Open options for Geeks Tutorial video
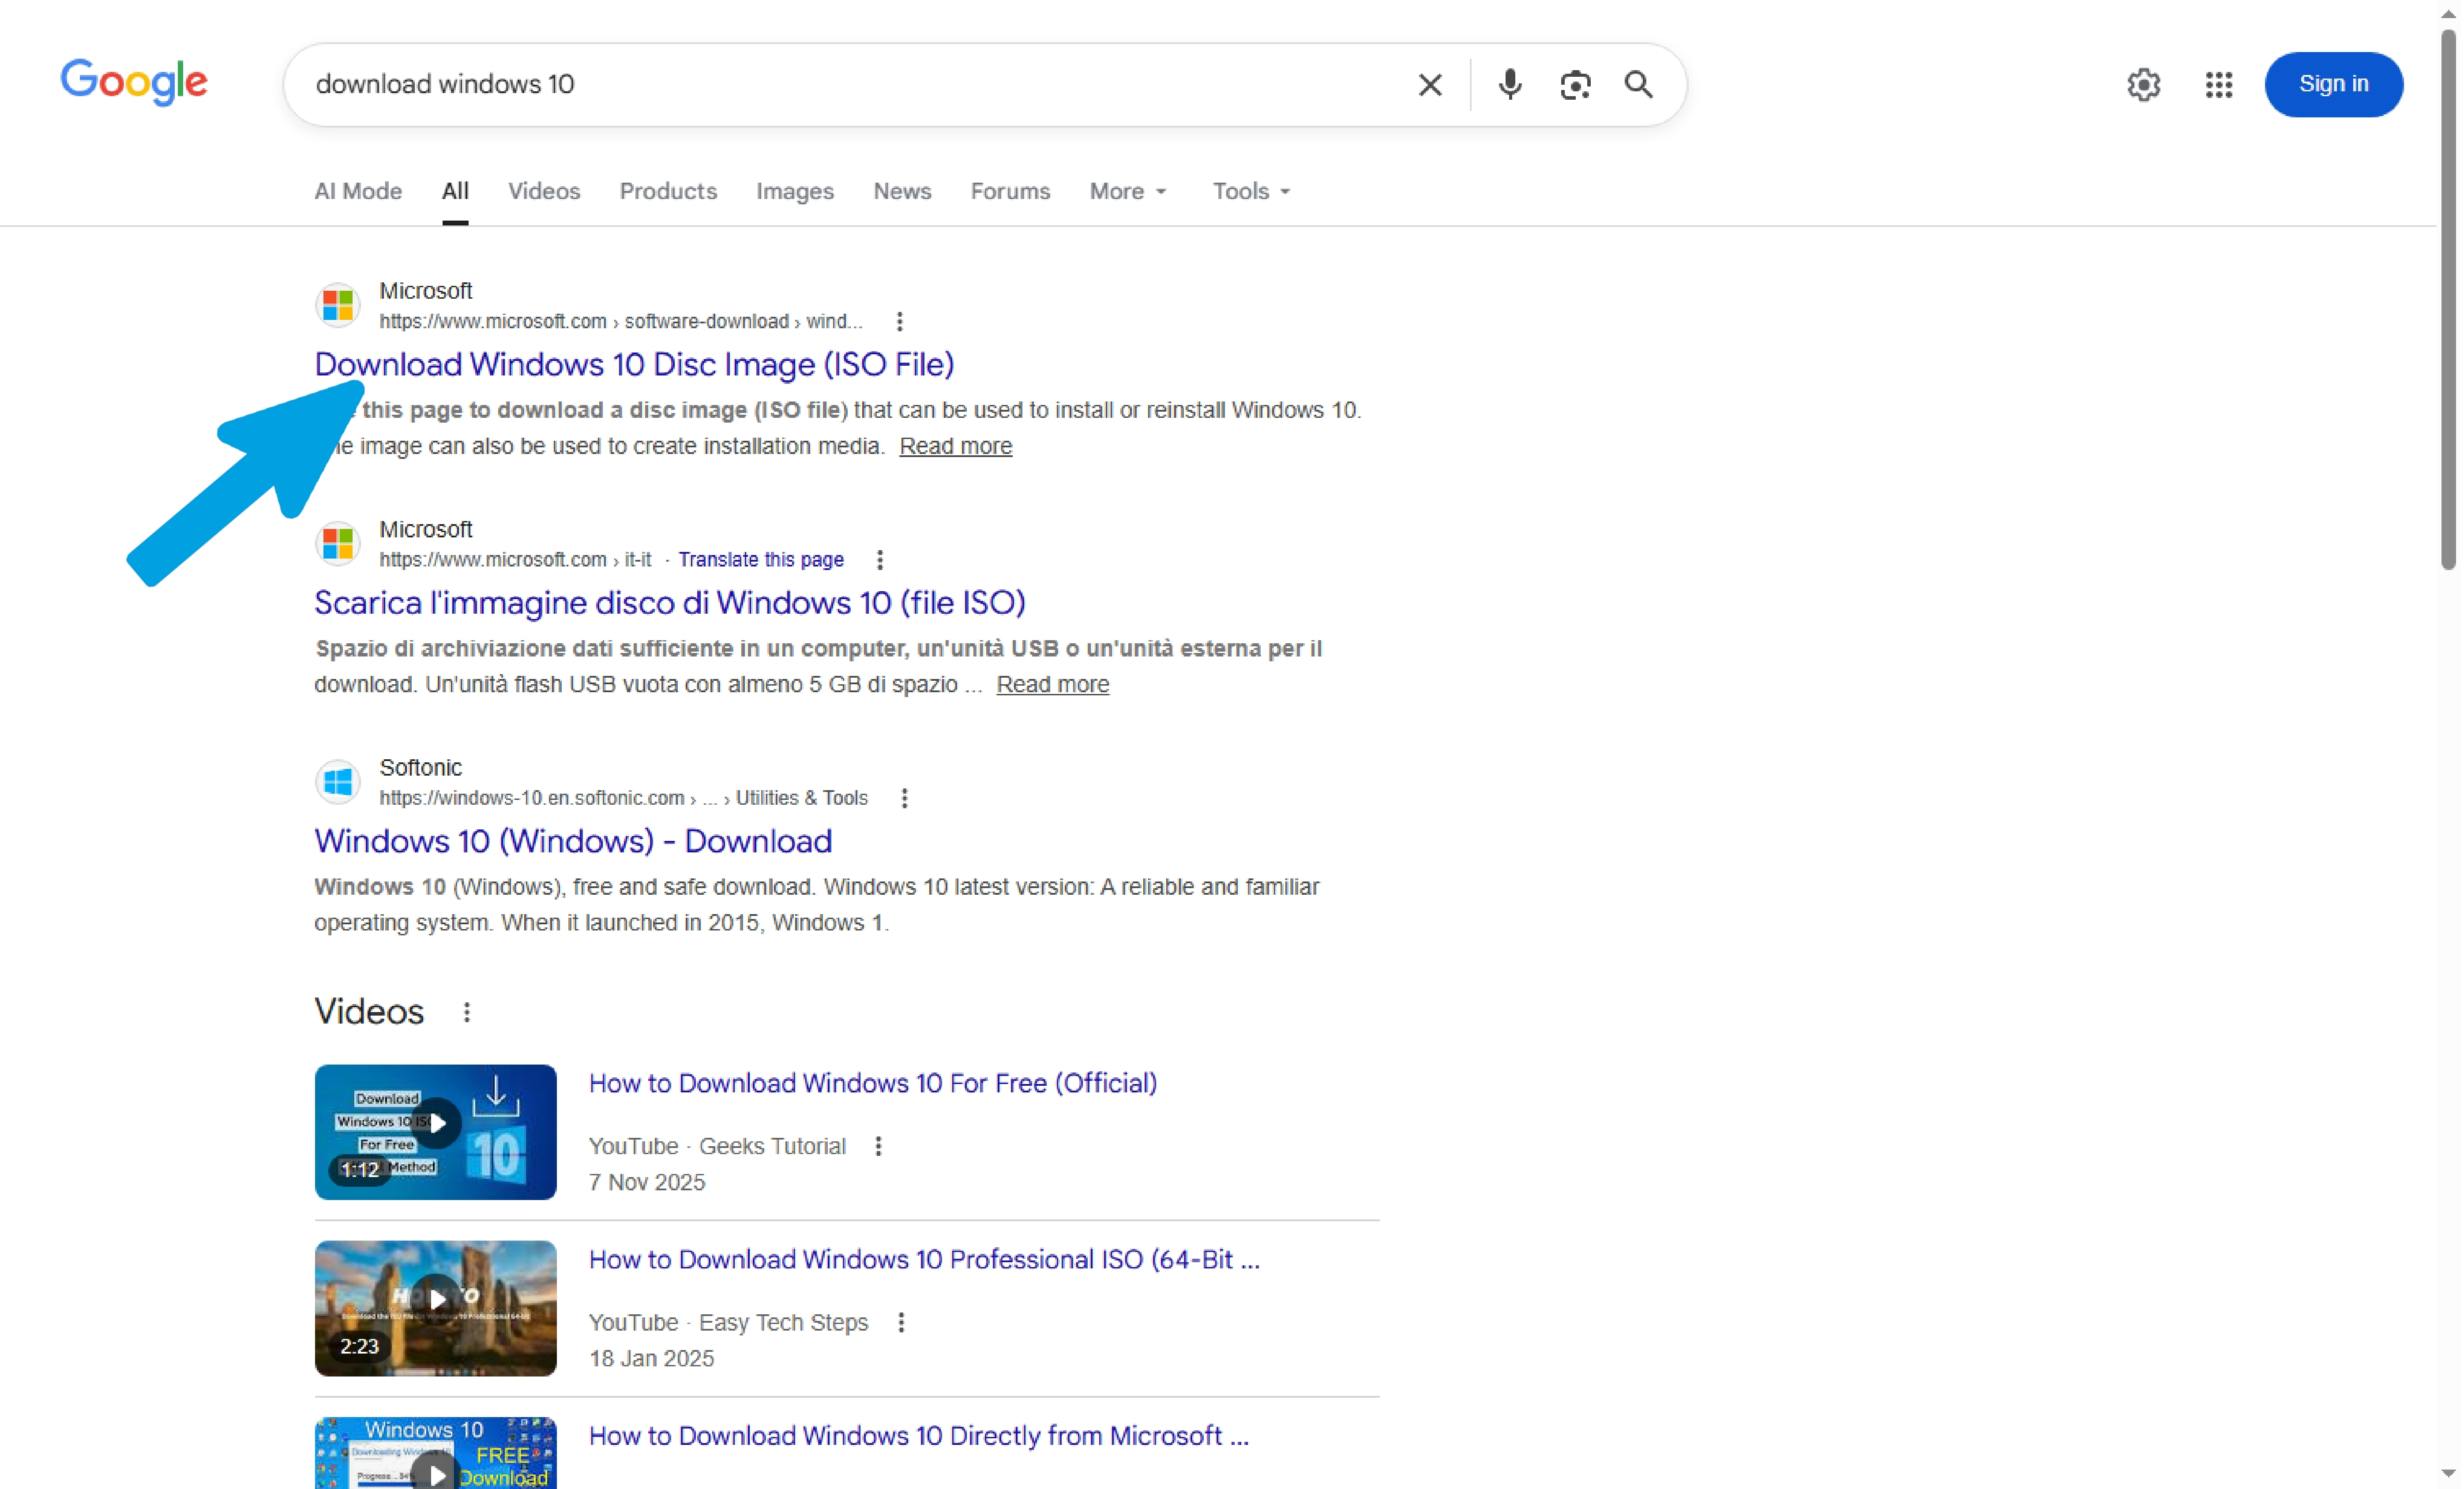This screenshot has width=2464, height=1489. pyautogui.click(x=878, y=1146)
